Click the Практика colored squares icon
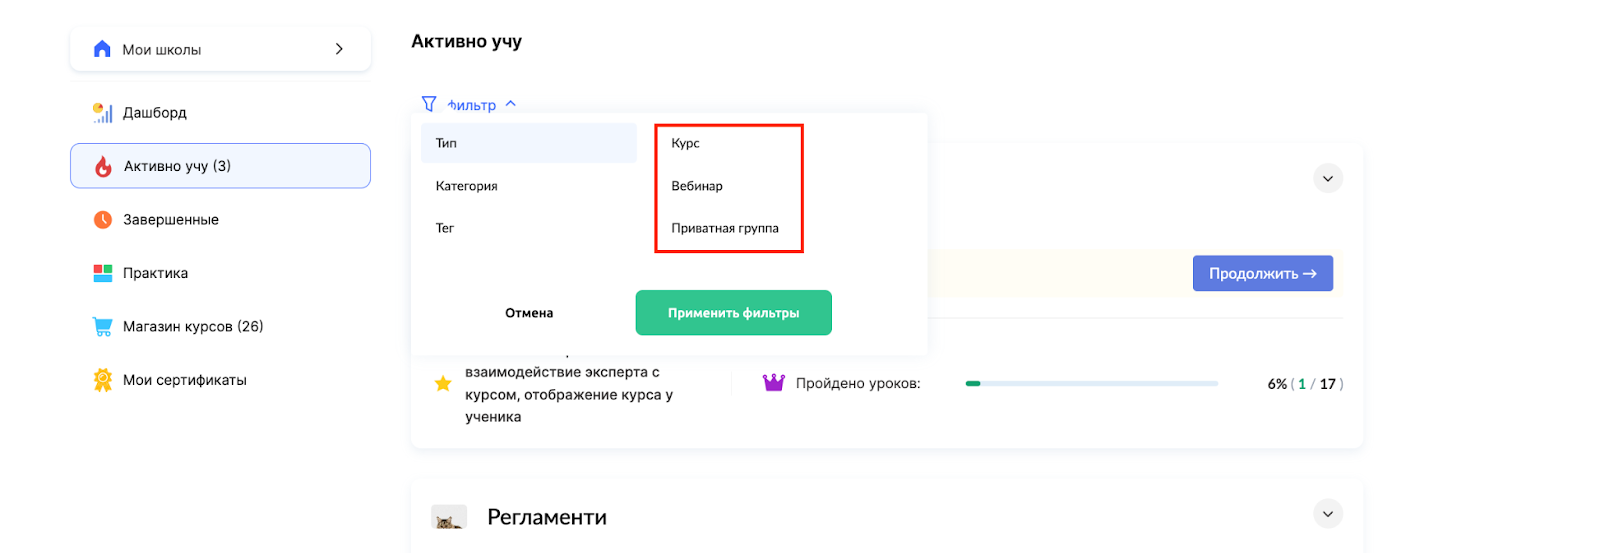This screenshot has height=553, width=1600. click(103, 273)
